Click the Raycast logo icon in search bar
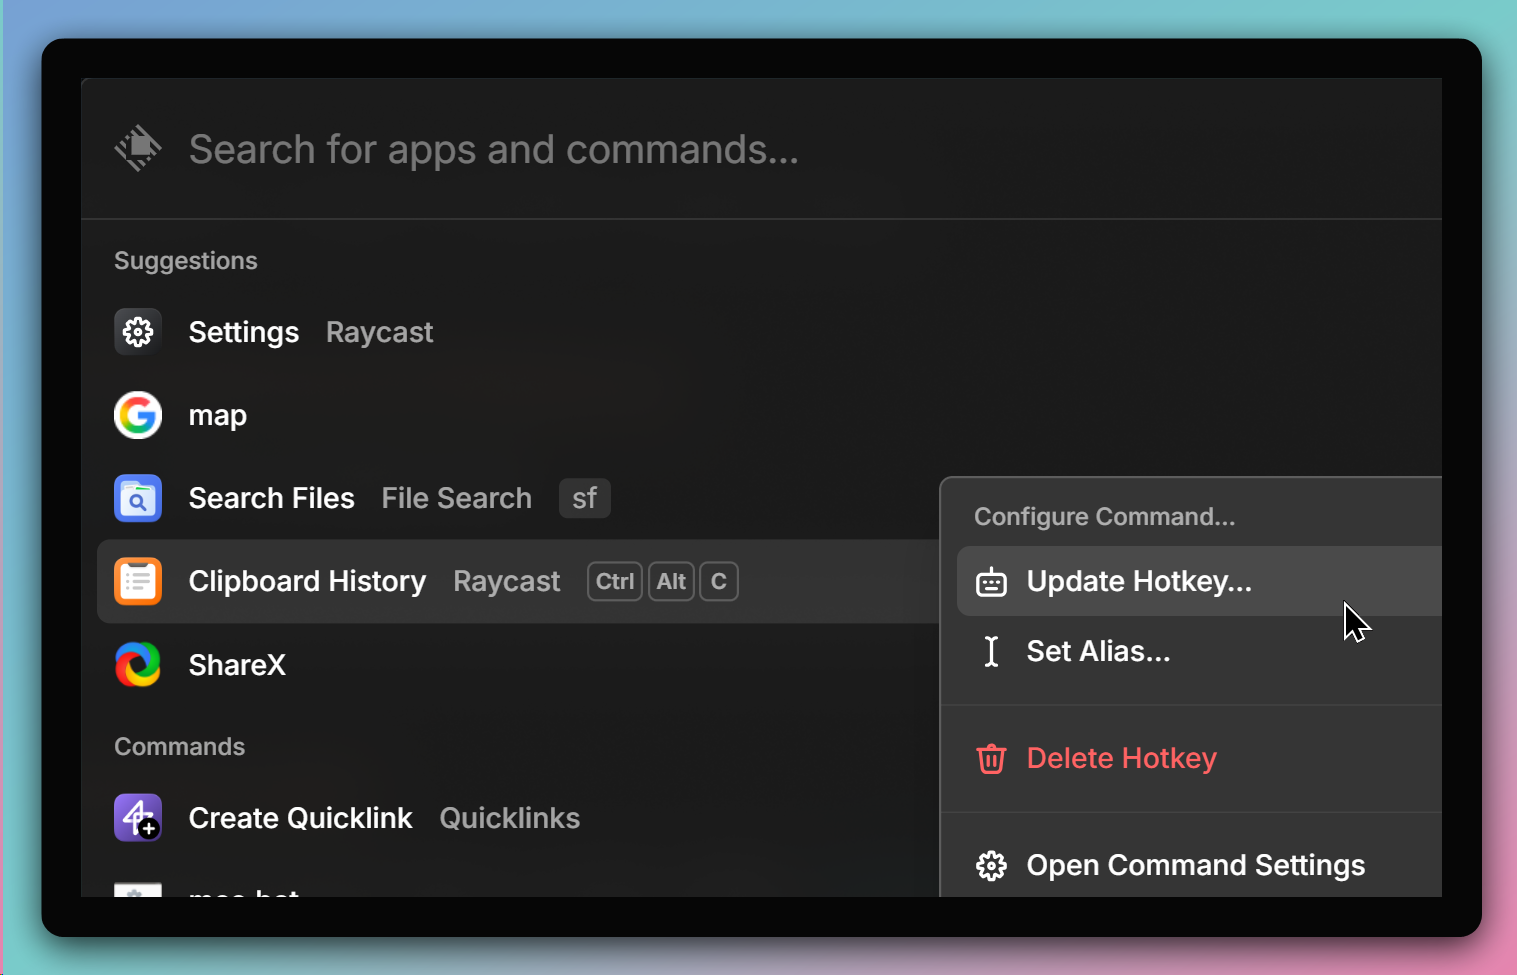 click(x=138, y=148)
